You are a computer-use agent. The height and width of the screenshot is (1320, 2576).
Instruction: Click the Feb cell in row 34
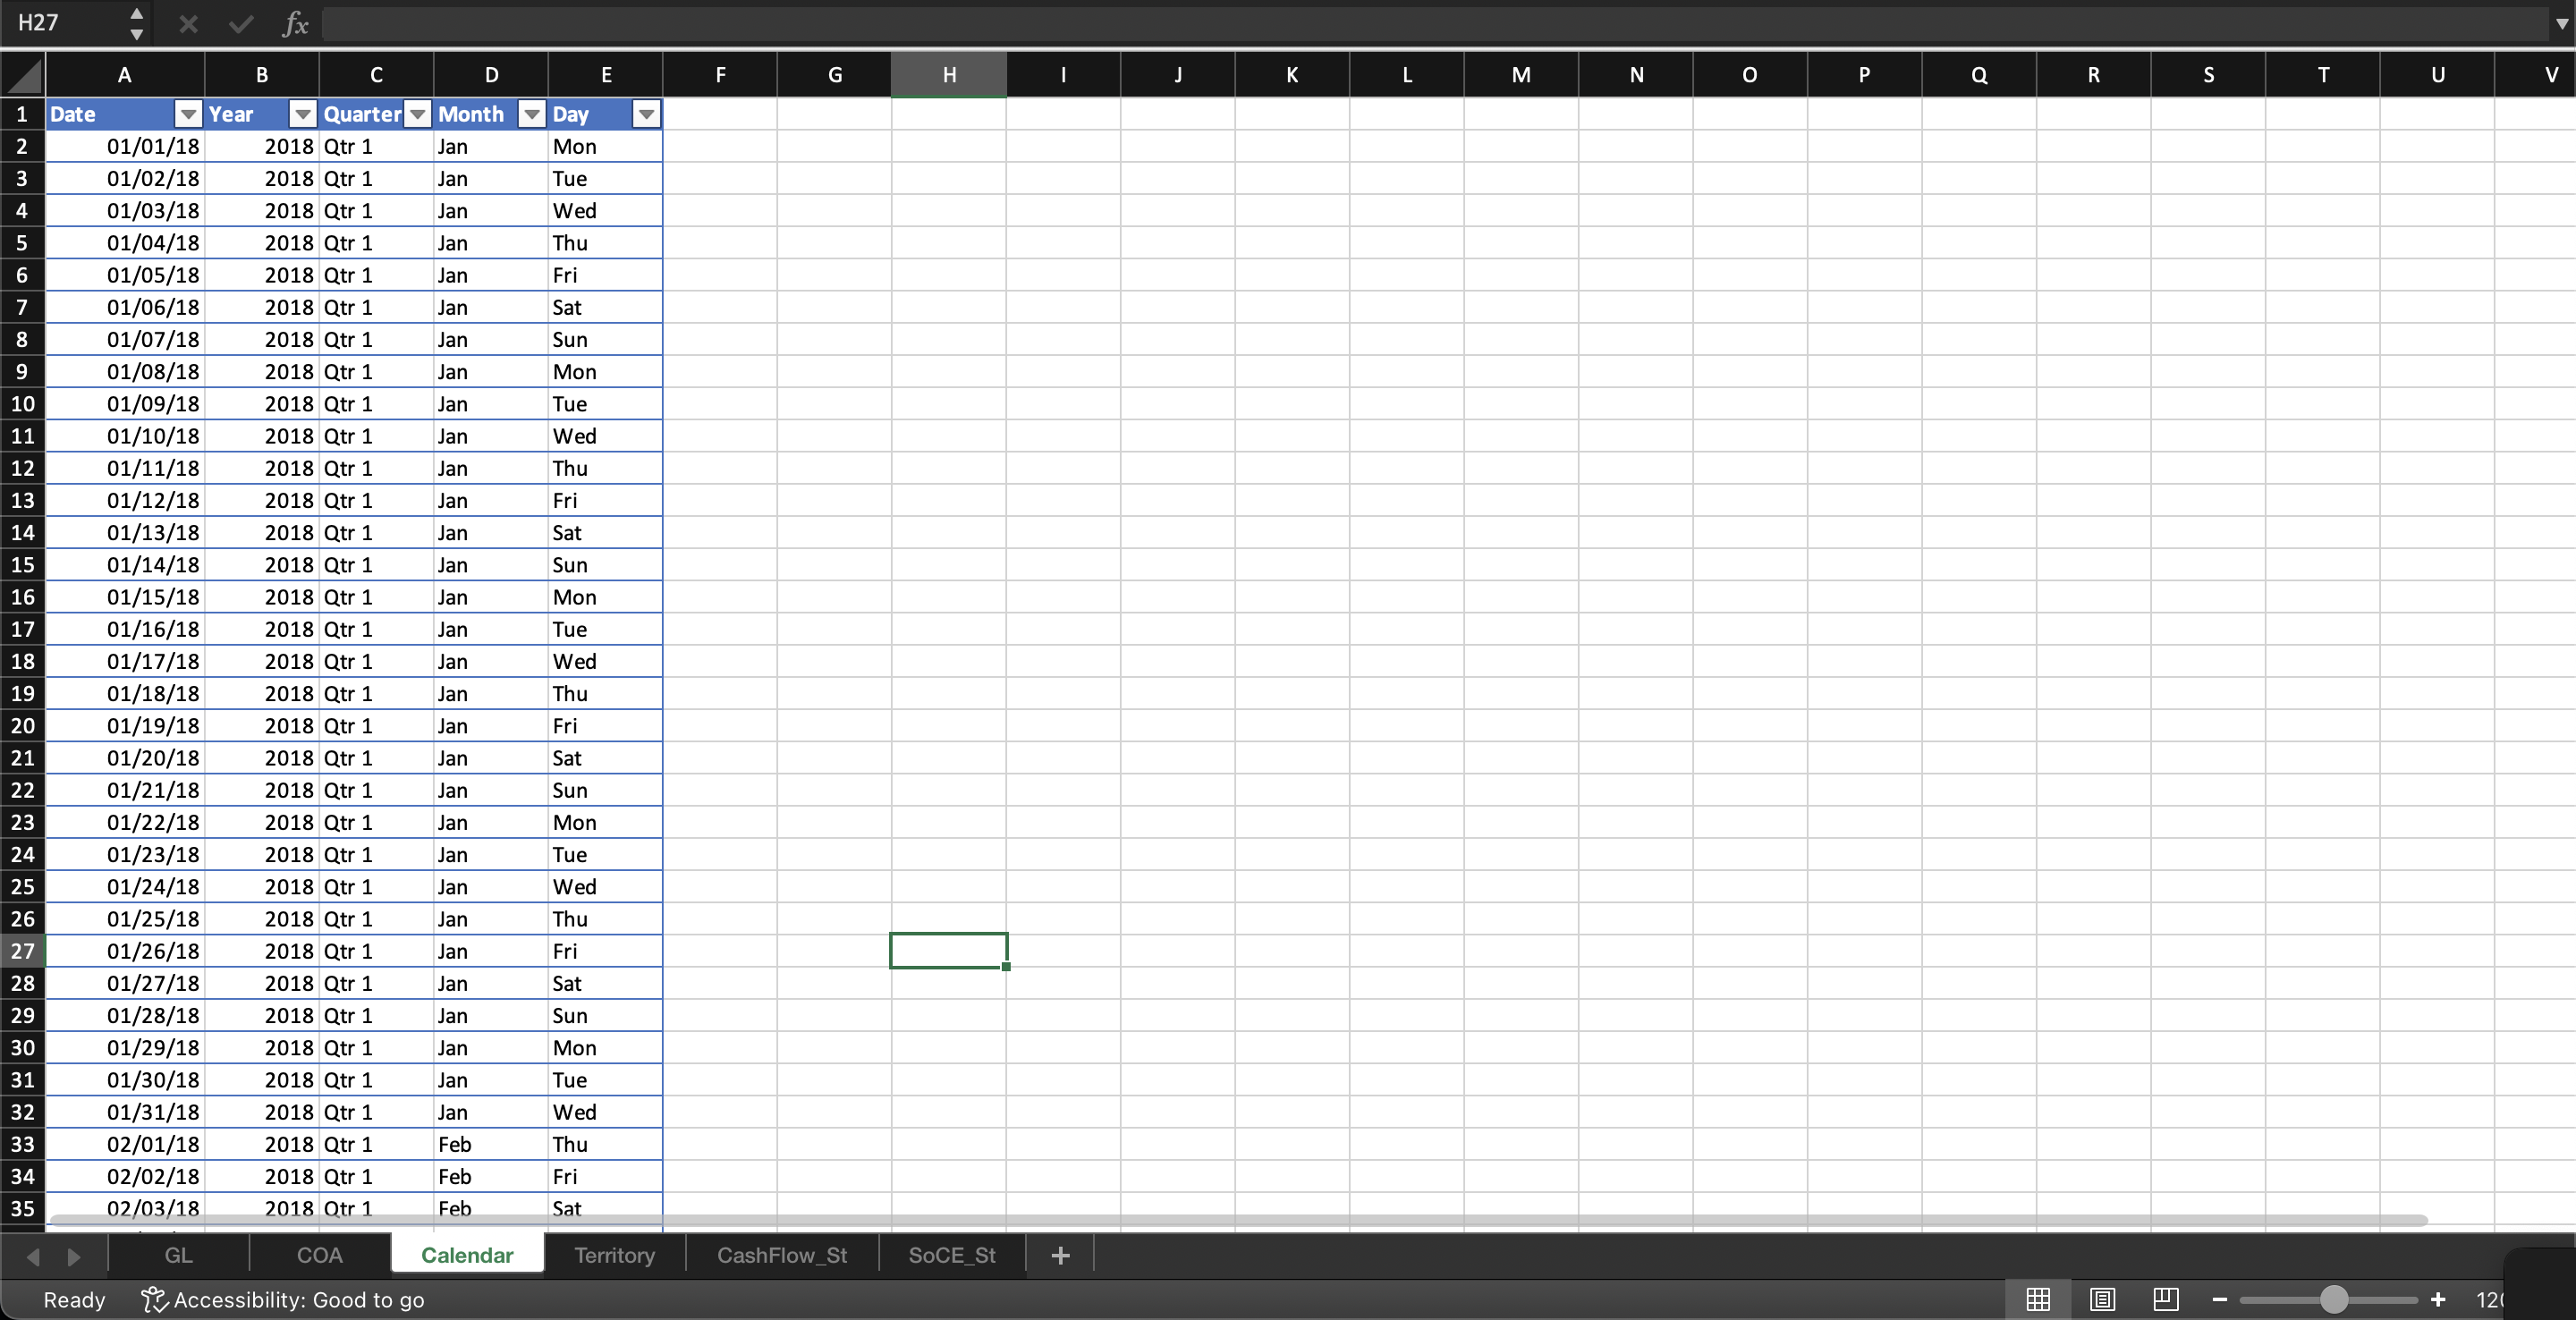491,1176
